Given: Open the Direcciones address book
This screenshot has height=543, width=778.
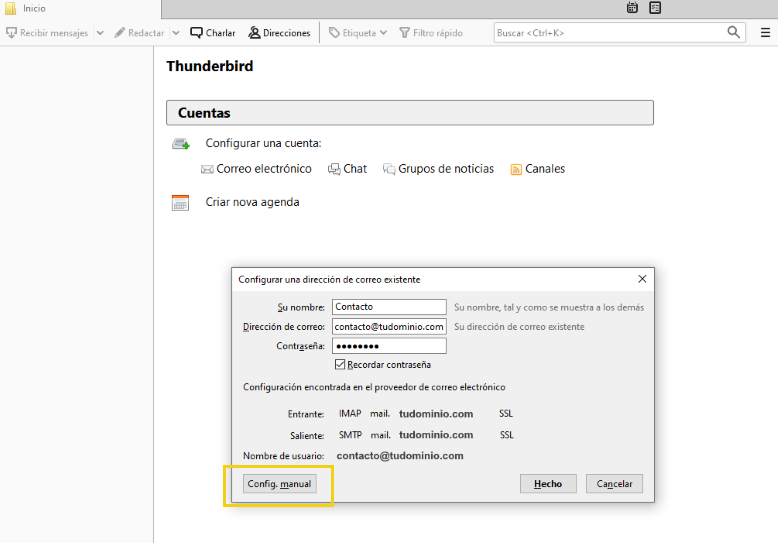Looking at the screenshot, I should coord(279,33).
